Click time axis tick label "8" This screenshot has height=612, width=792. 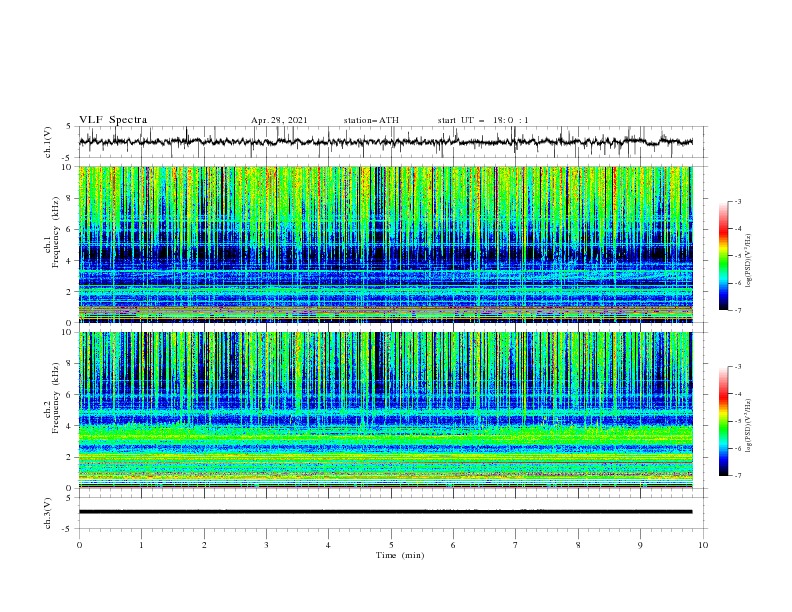pyautogui.click(x=578, y=545)
